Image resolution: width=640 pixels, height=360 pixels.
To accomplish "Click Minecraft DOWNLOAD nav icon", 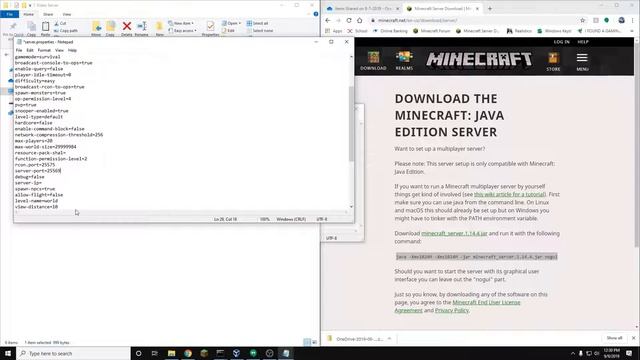I will tap(373, 61).
